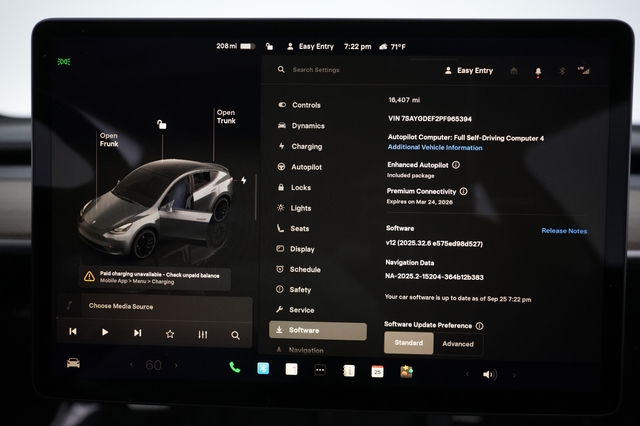Image resolution: width=640 pixels, height=426 pixels.
Task: Open the Controls settings menu
Action: click(299, 105)
